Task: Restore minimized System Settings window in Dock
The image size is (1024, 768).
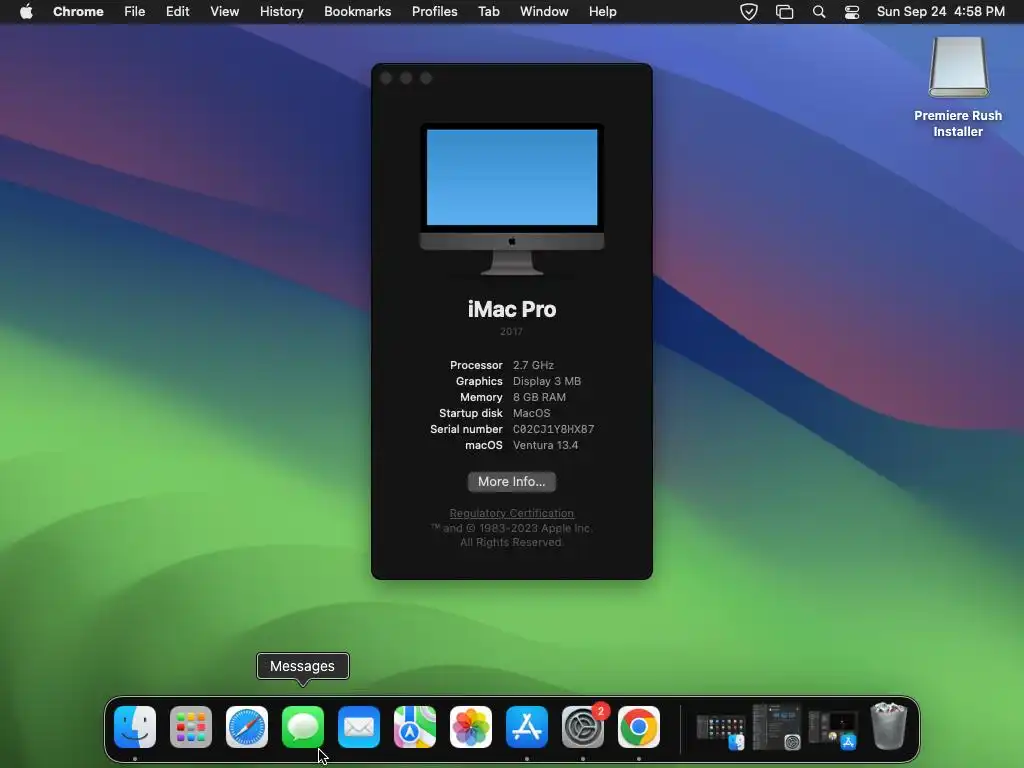Action: pos(776,727)
